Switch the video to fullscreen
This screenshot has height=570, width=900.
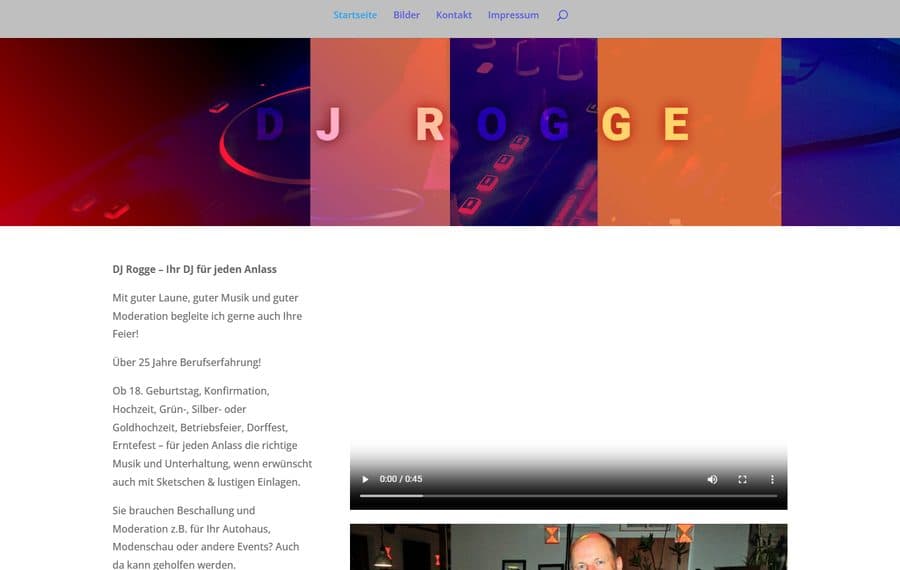pos(742,479)
